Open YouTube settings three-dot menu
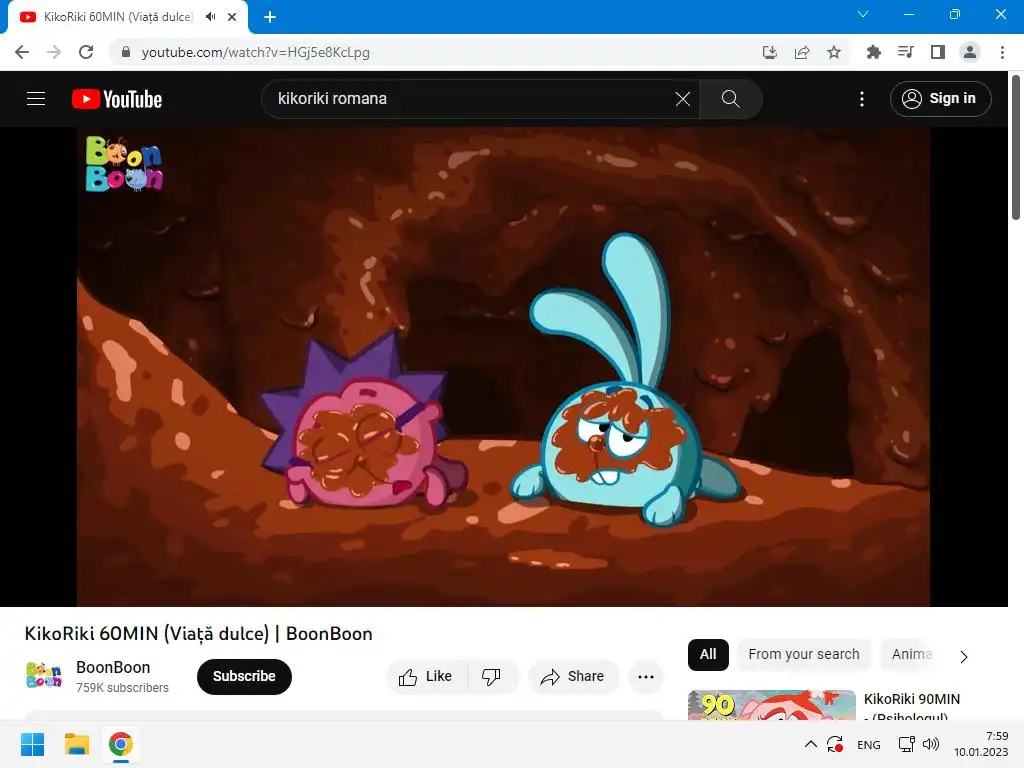This screenshot has width=1024, height=768. click(x=862, y=99)
